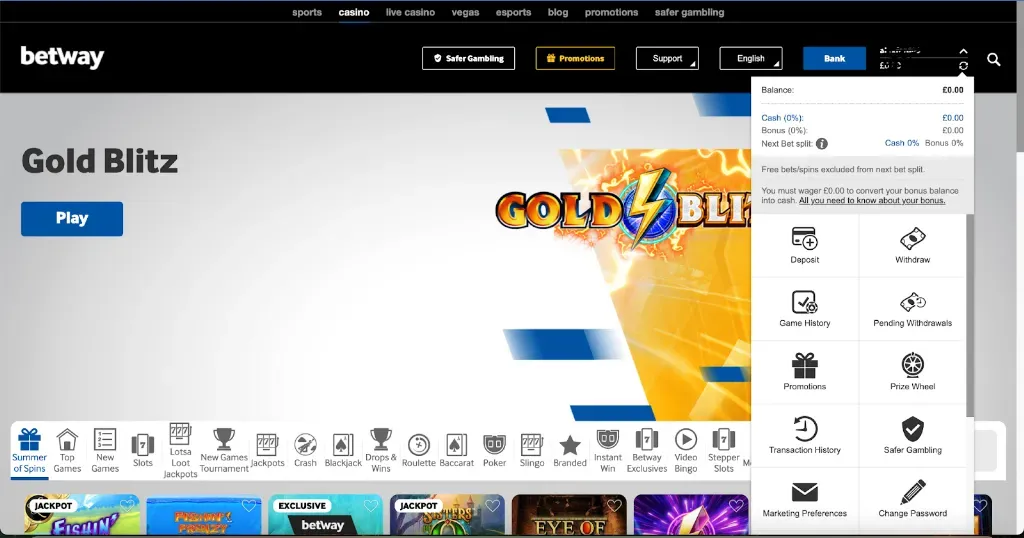Favorite the Fishin' jackpot game
Image resolution: width=1024 pixels, height=538 pixels.
point(127,505)
